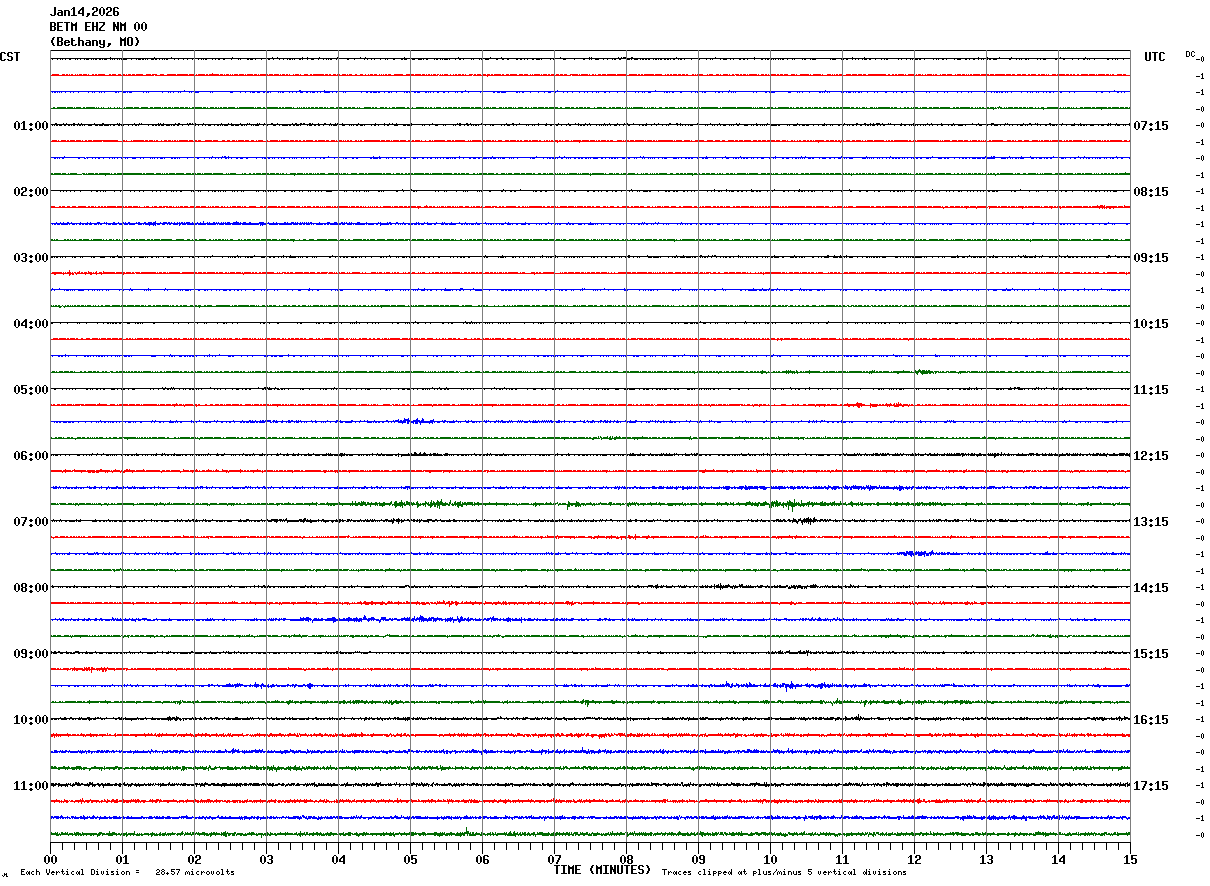This screenshot has height=886, width=1210.
Task: Select minute tick label 02 on x-axis
Action: 194,859
